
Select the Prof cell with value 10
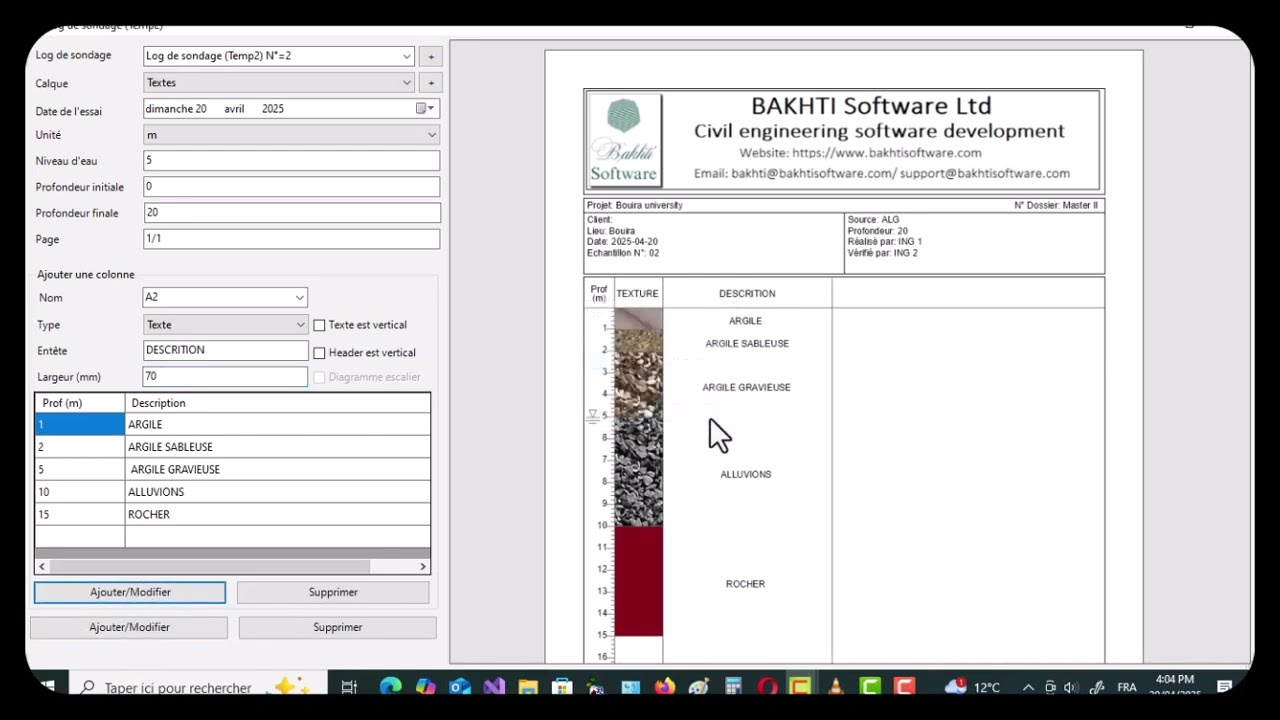tap(80, 492)
